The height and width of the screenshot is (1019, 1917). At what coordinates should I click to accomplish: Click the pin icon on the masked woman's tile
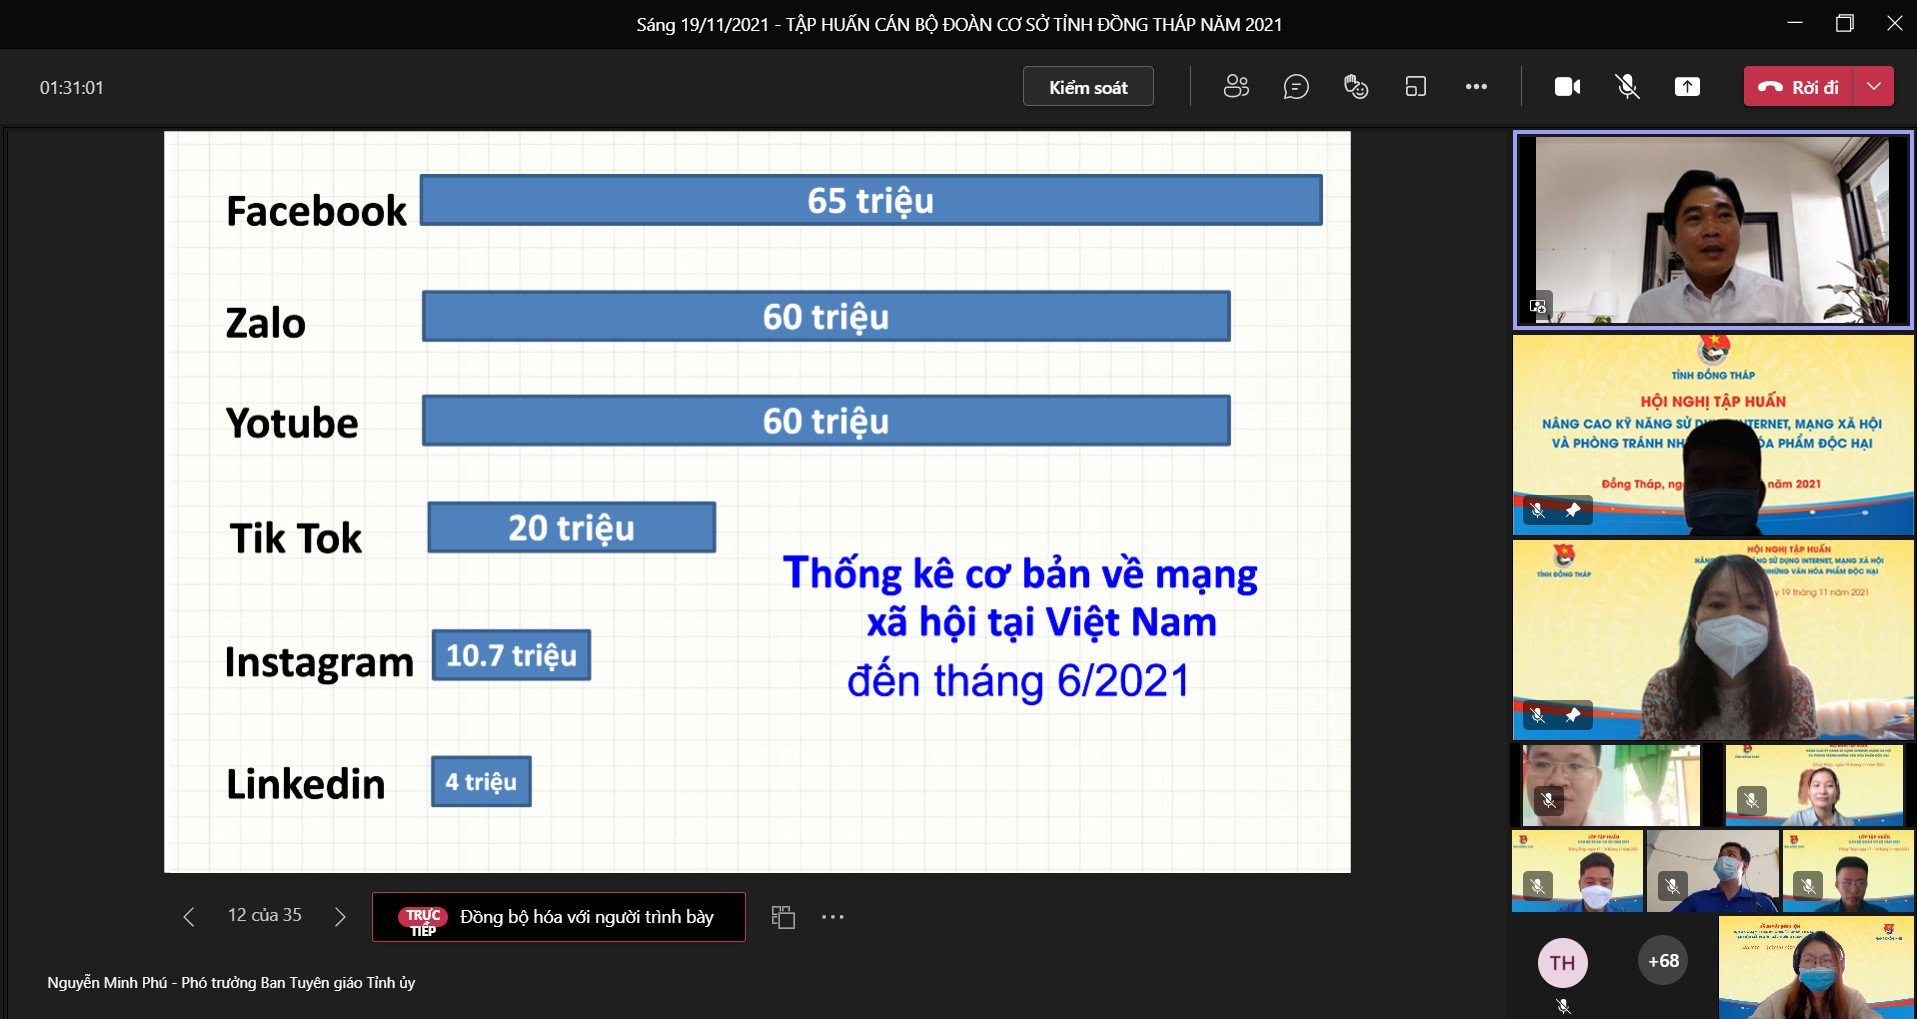[x=1573, y=715]
